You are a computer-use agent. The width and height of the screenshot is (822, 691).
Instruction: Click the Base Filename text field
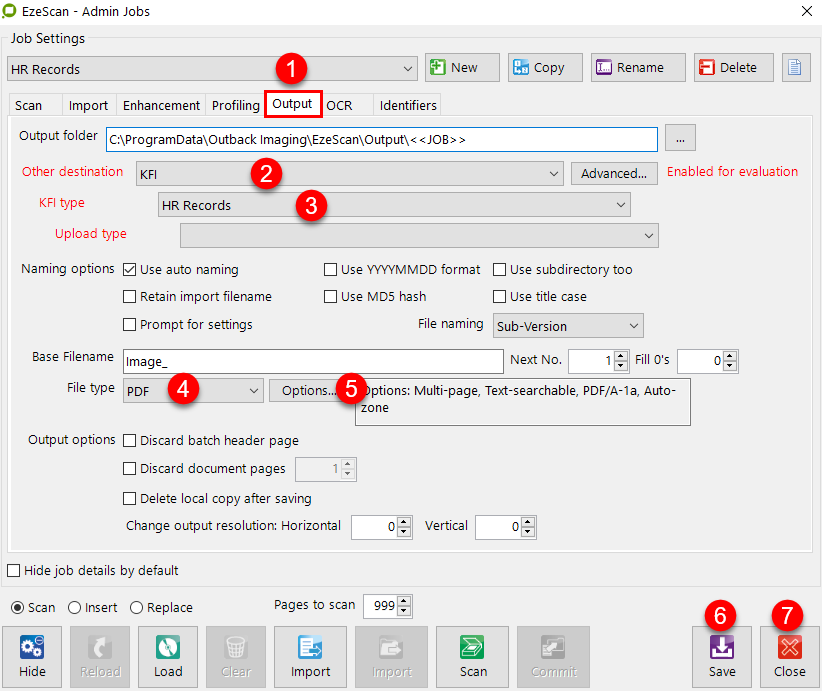point(312,361)
